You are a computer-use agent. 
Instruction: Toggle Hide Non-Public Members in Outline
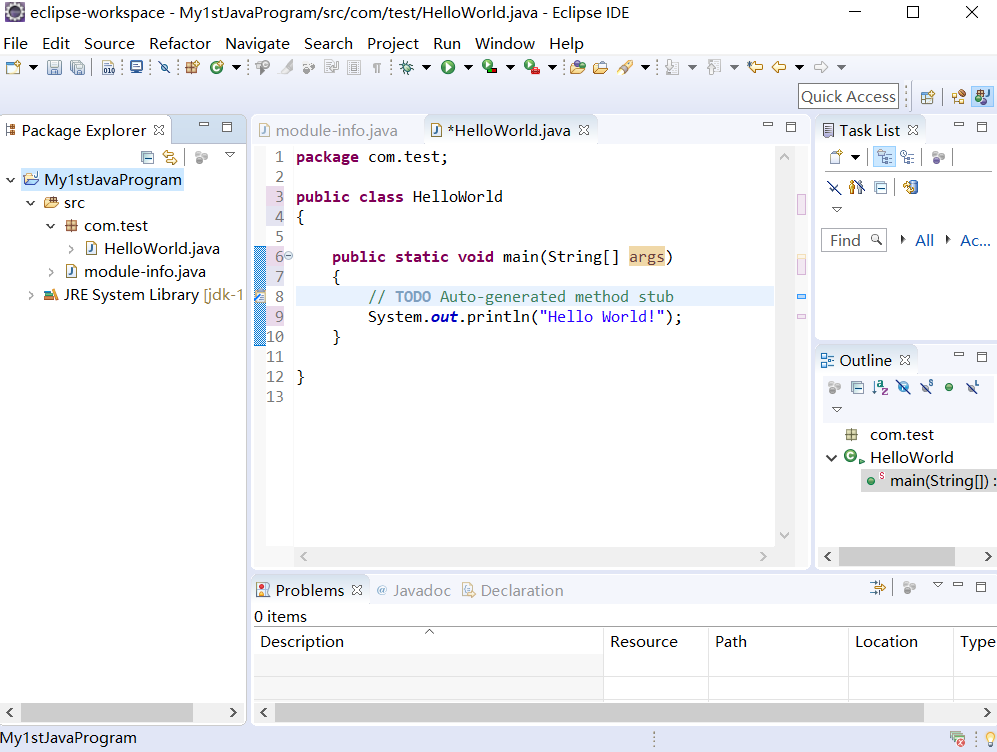coord(949,387)
